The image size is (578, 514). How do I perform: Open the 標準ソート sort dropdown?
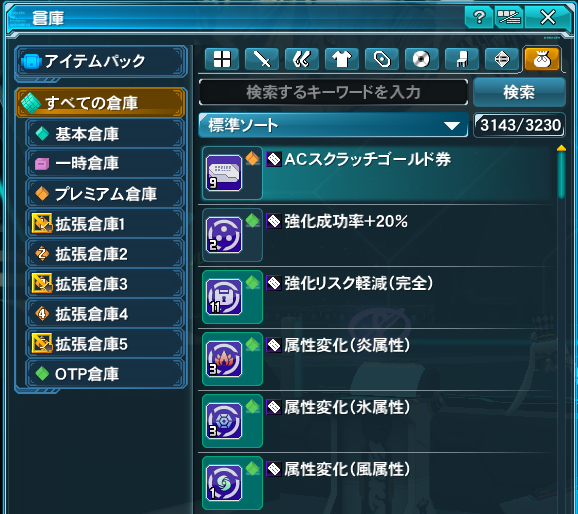[333, 125]
